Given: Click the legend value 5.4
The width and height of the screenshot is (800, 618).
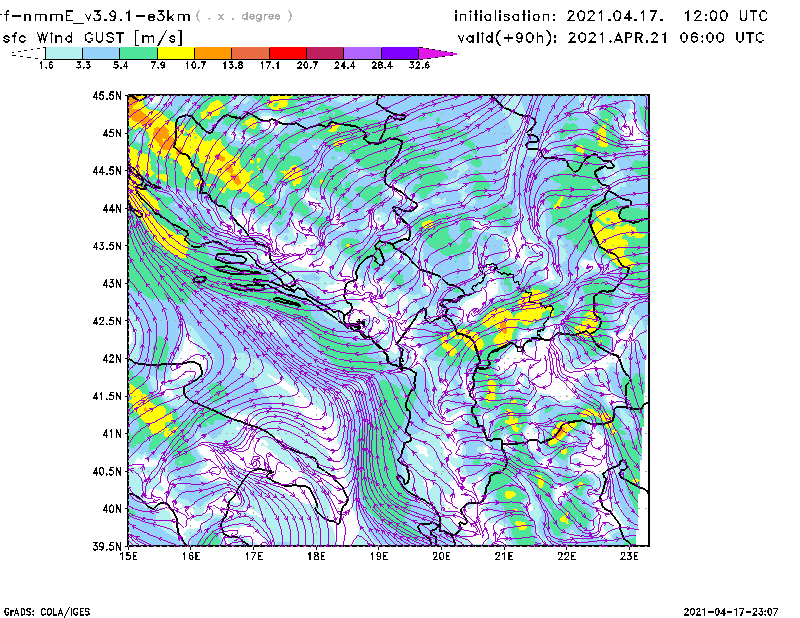Looking at the screenshot, I should [120, 65].
